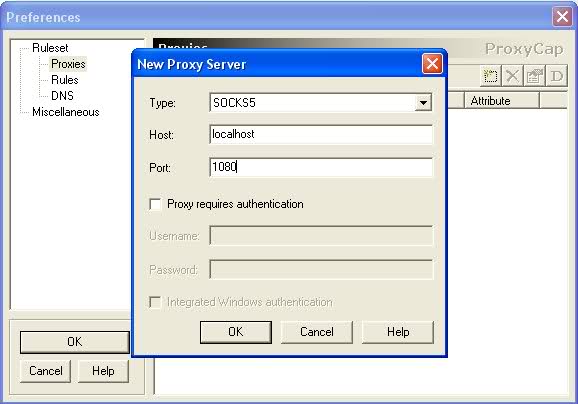Screen dimensions: 578x404
Task: Close the New Proxy Server dialog
Action: pyautogui.click(x=432, y=64)
